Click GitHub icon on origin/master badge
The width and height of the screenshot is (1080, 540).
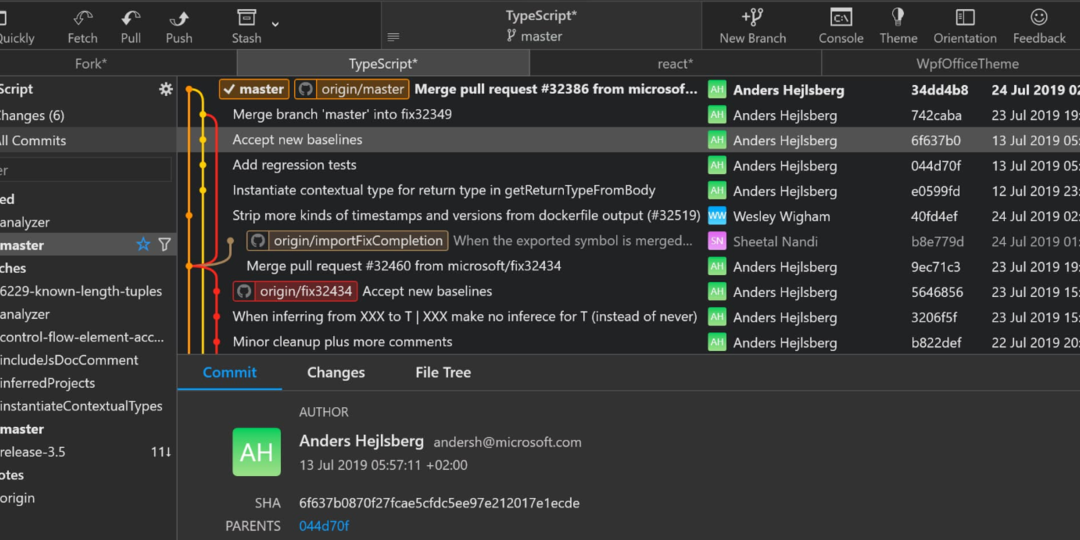[306, 89]
